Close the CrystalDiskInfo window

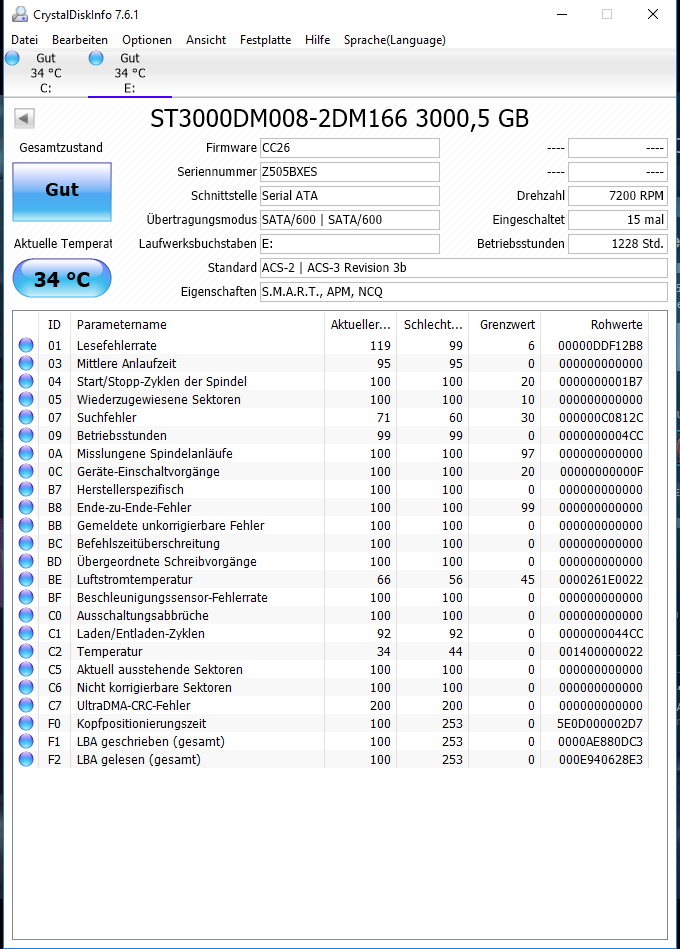[653, 14]
